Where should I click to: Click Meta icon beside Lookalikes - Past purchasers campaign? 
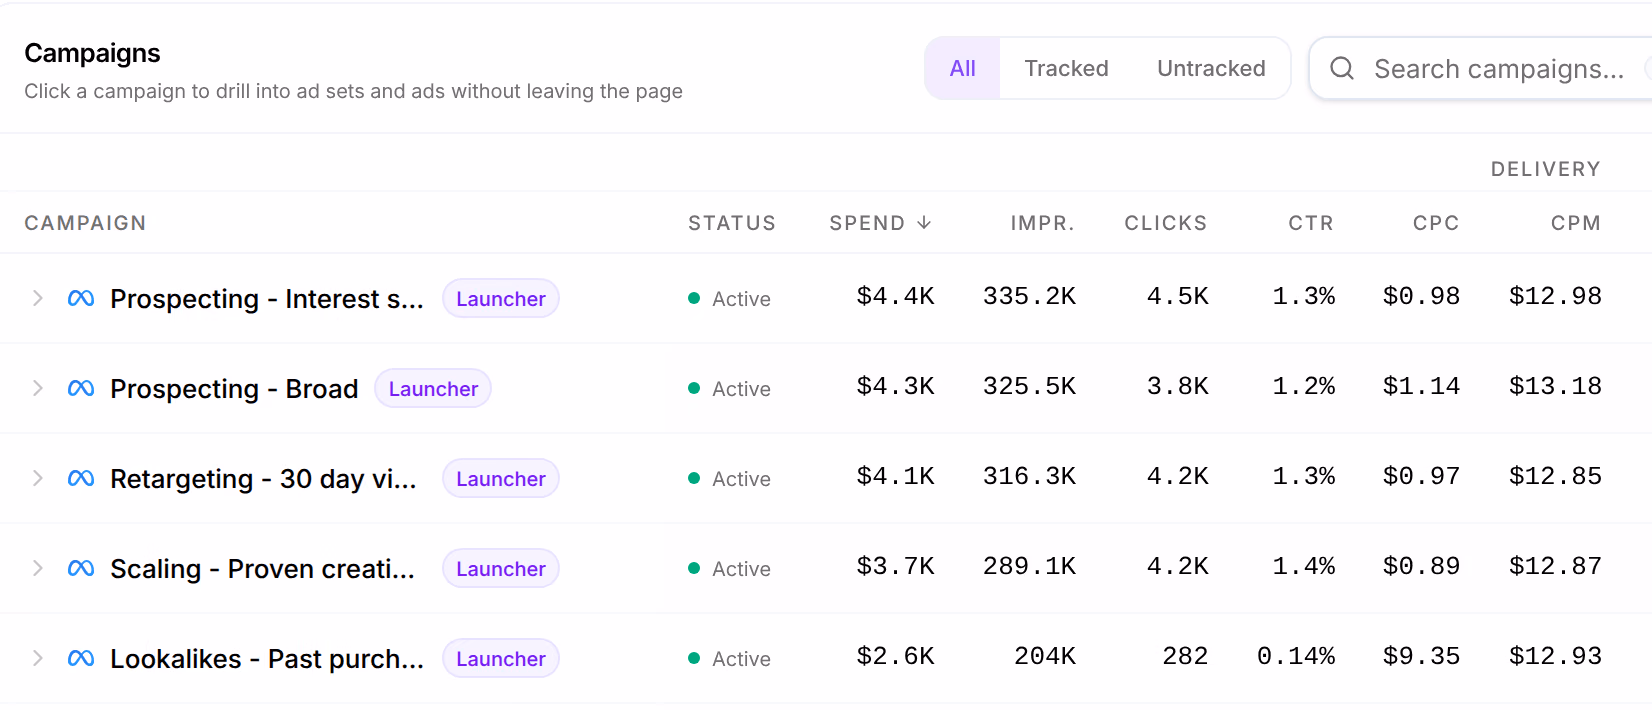point(81,658)
